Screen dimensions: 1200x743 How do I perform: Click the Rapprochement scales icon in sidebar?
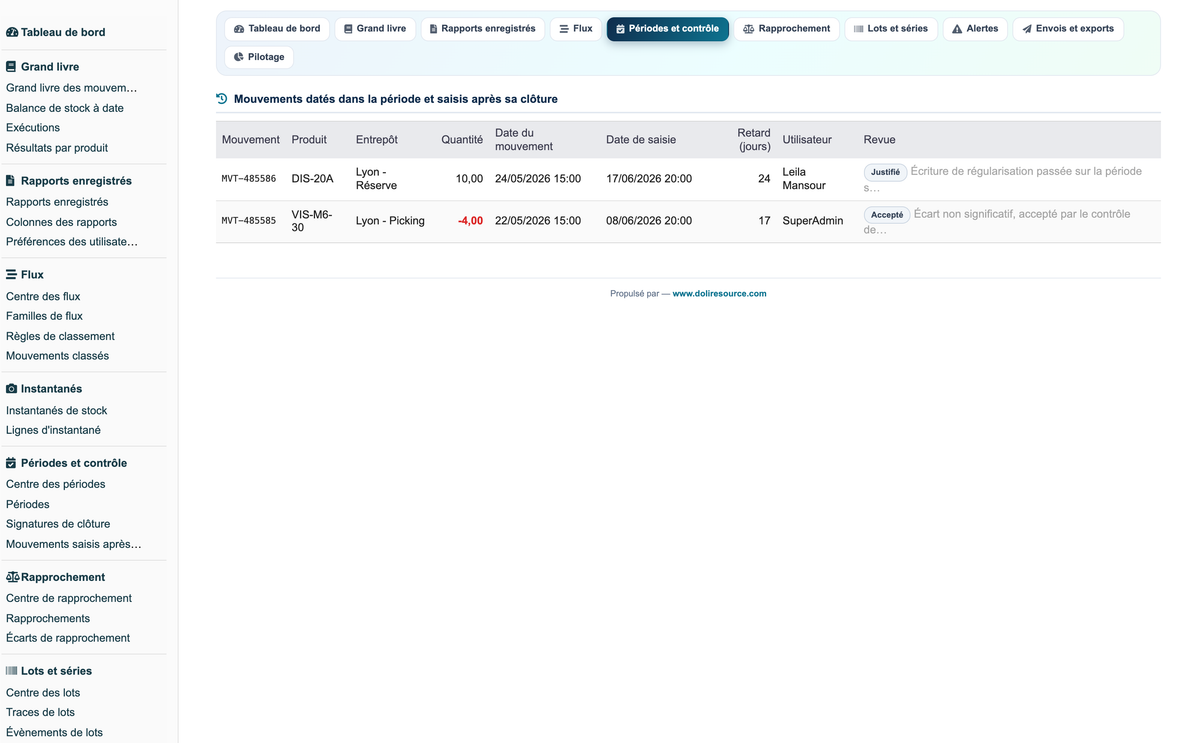[x=12, y=577]
